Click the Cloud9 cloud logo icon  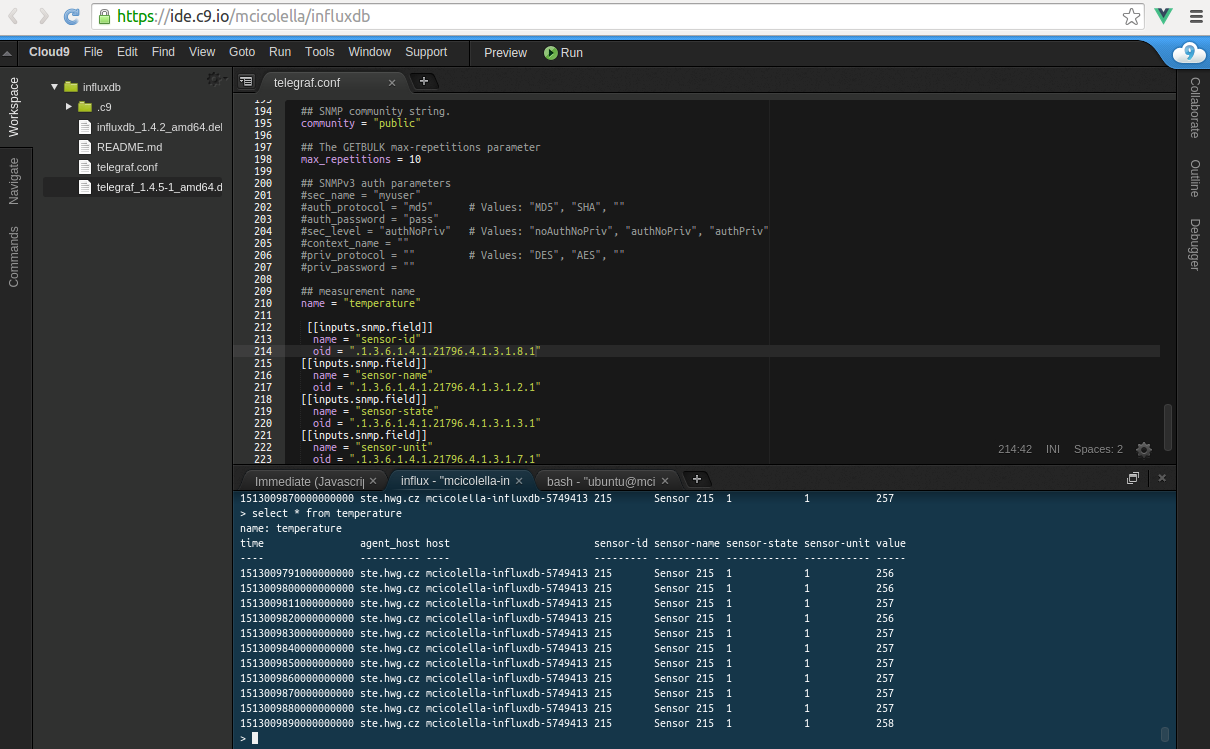click(x=1187, y=53)
